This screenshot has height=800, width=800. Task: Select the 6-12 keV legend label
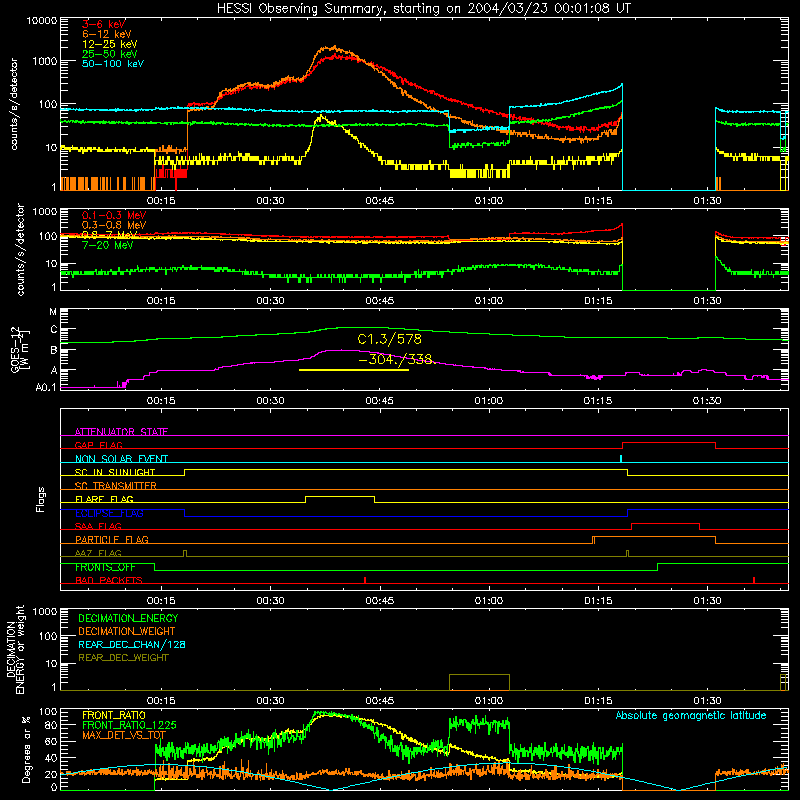(107, 34)
